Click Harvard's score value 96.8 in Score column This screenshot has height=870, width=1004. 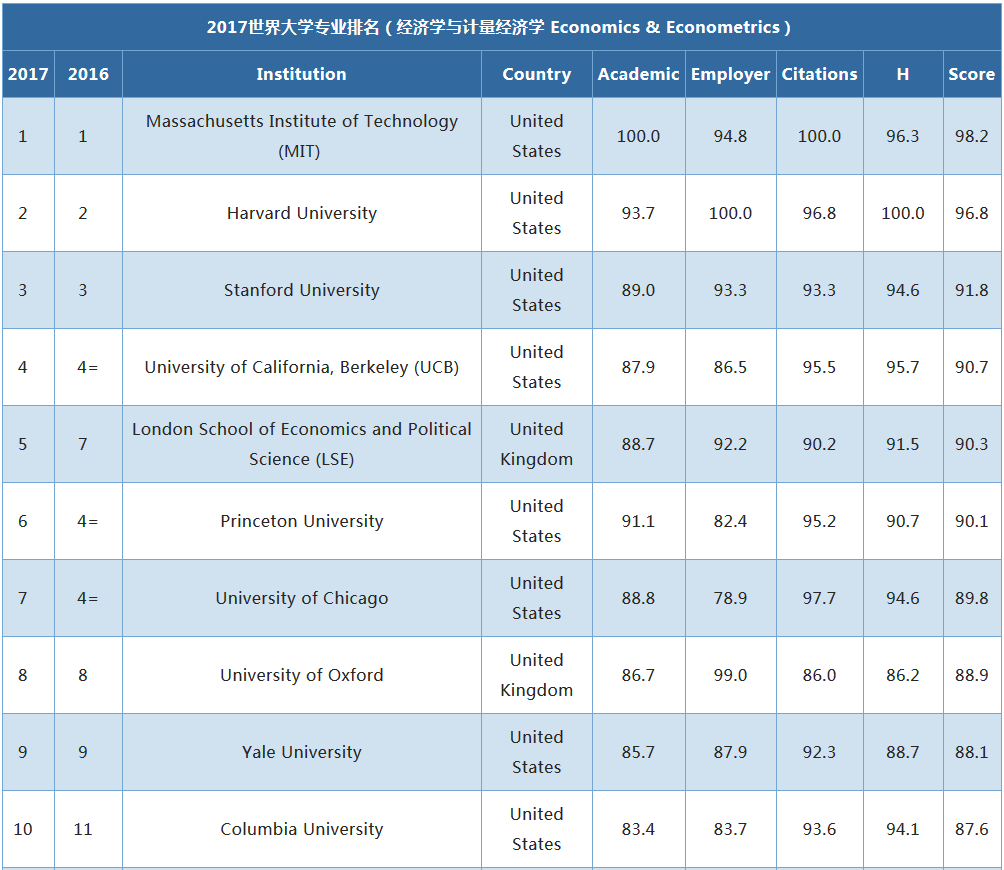pyautogui.click(x=972, y=213)
